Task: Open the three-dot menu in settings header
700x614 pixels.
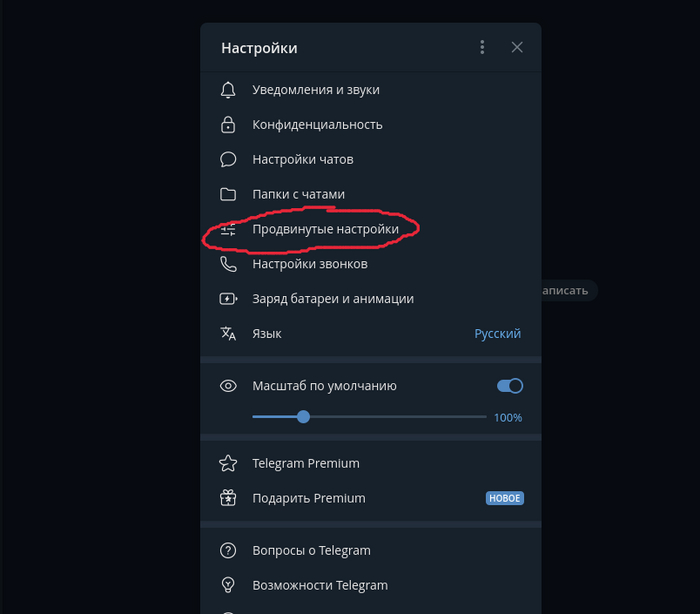Action: point(482,47)
